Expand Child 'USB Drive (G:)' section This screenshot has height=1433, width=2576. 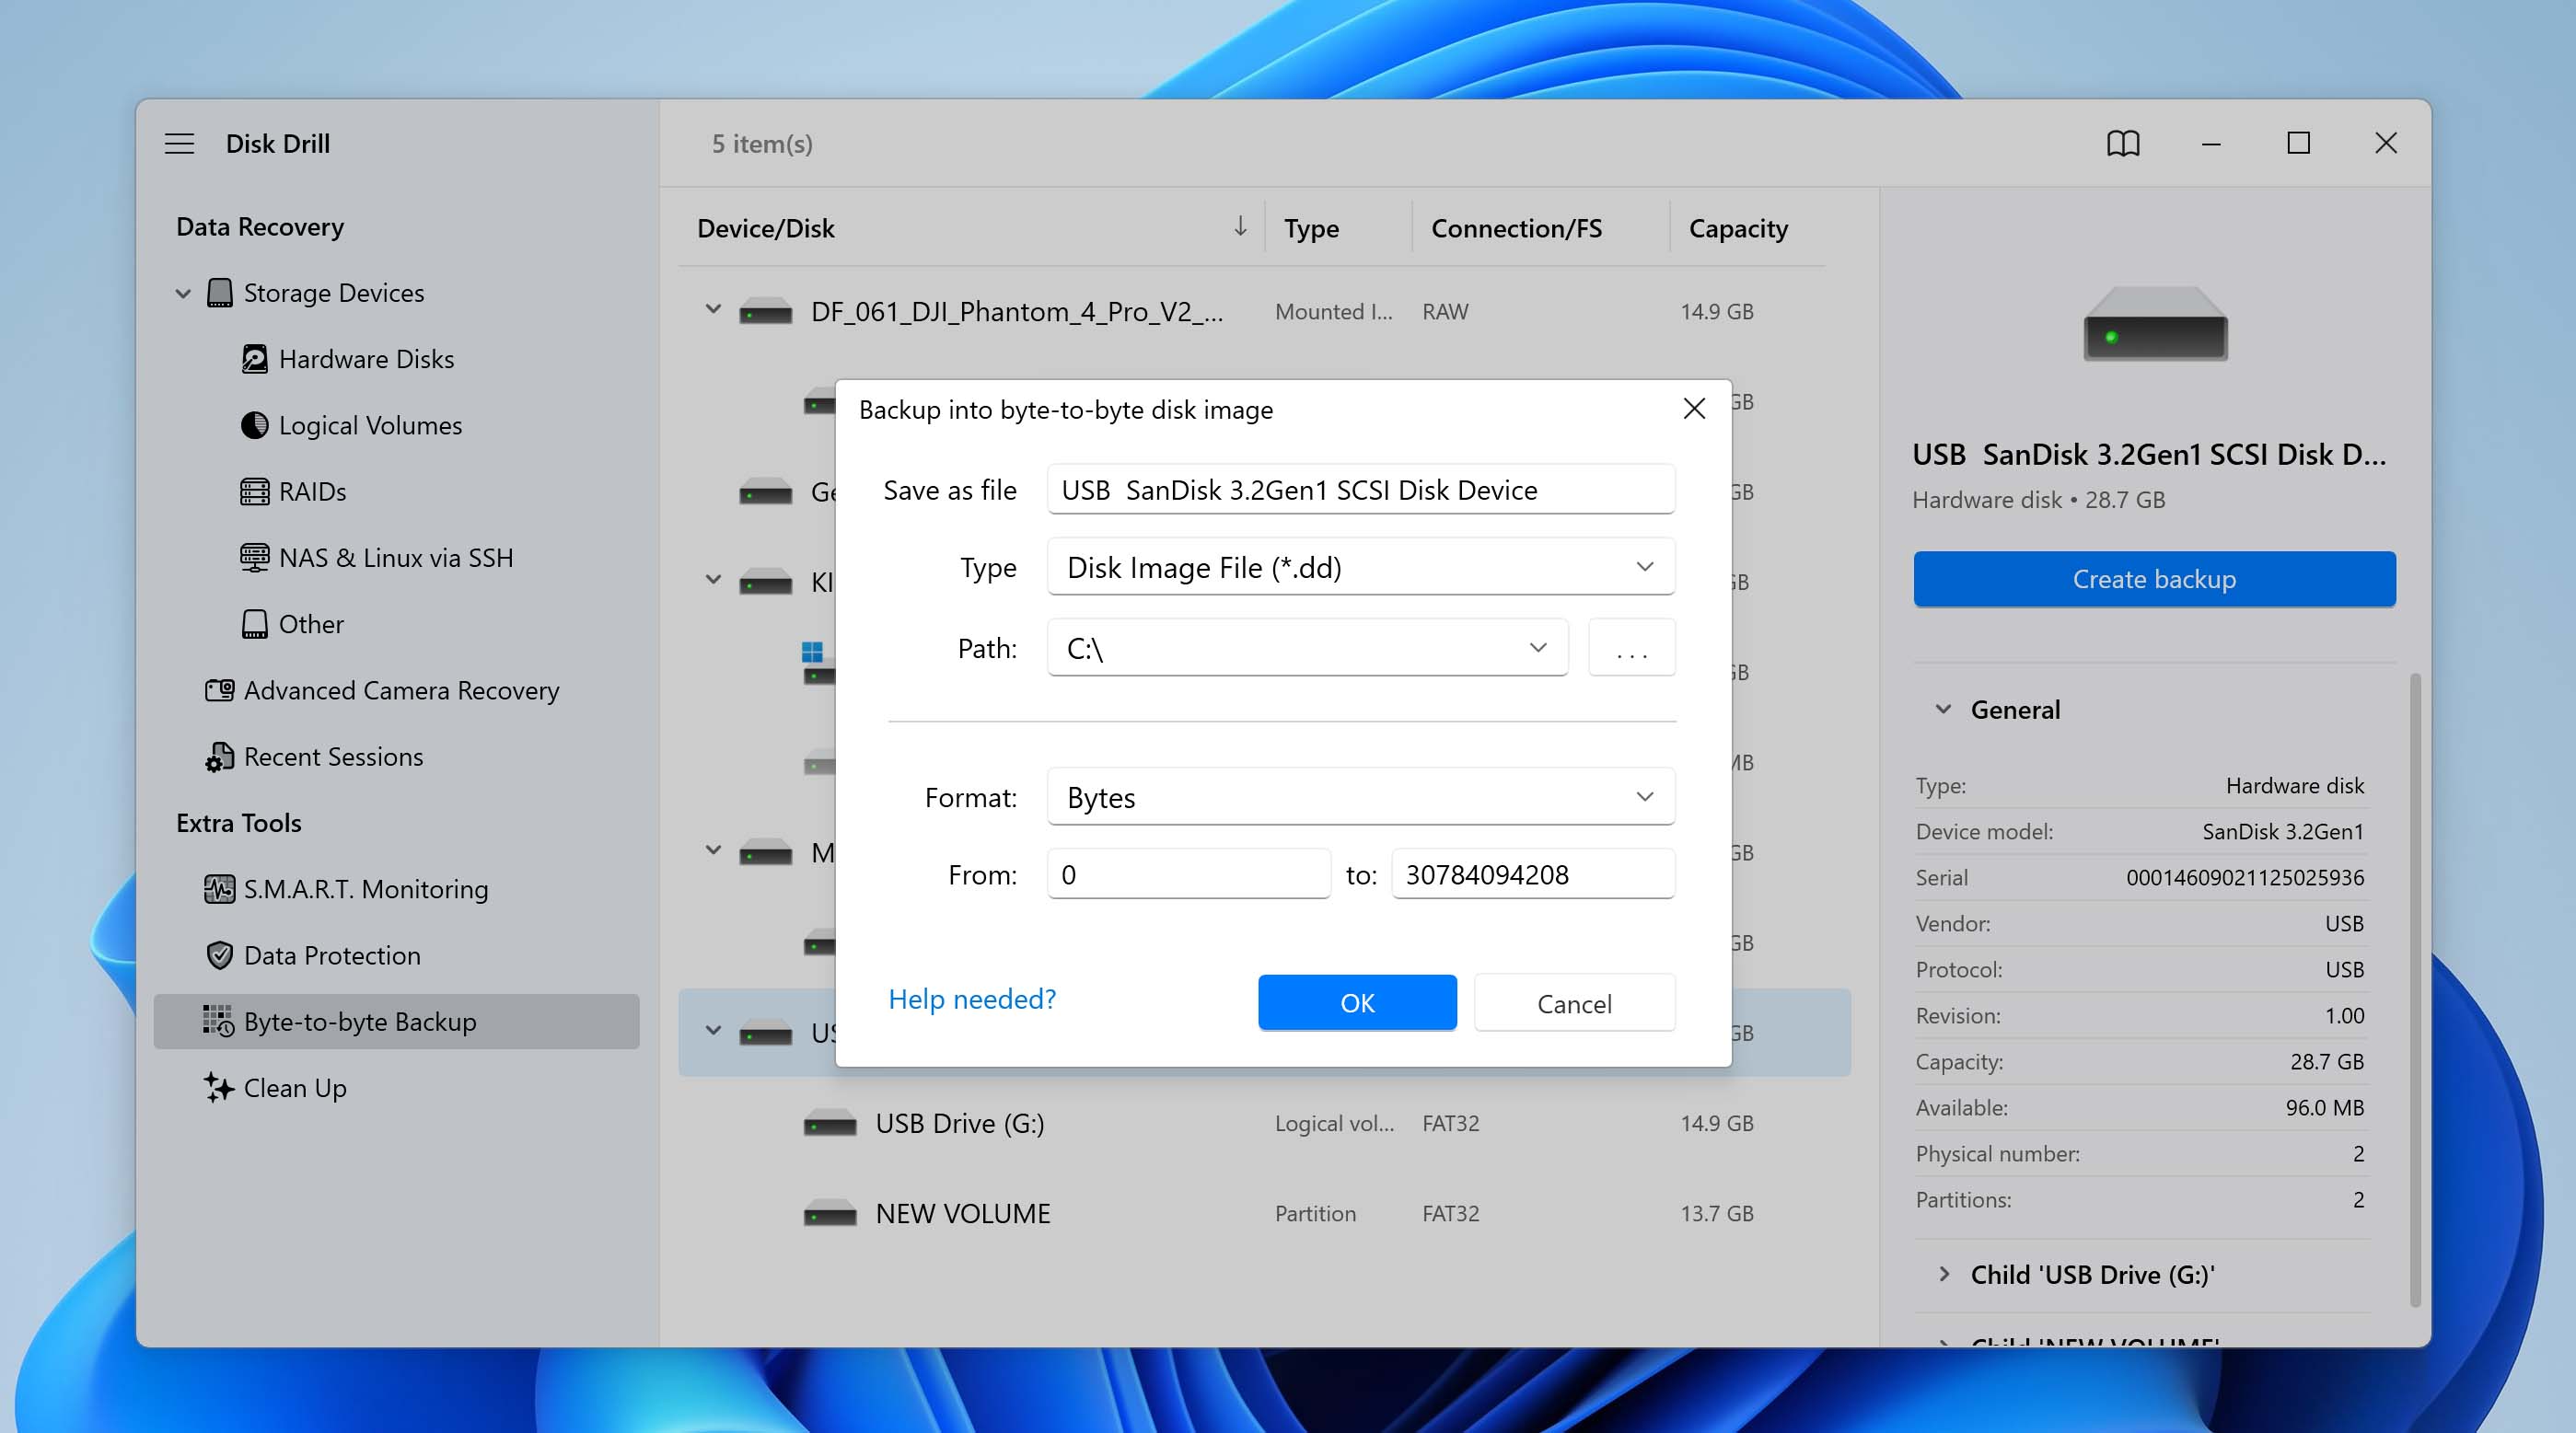1943,1274
